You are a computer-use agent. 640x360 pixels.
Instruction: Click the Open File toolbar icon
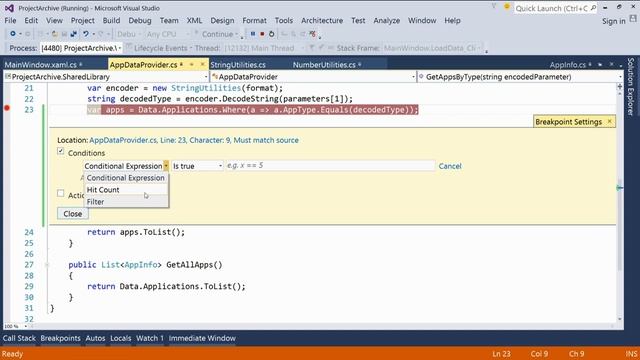(55, 34)
